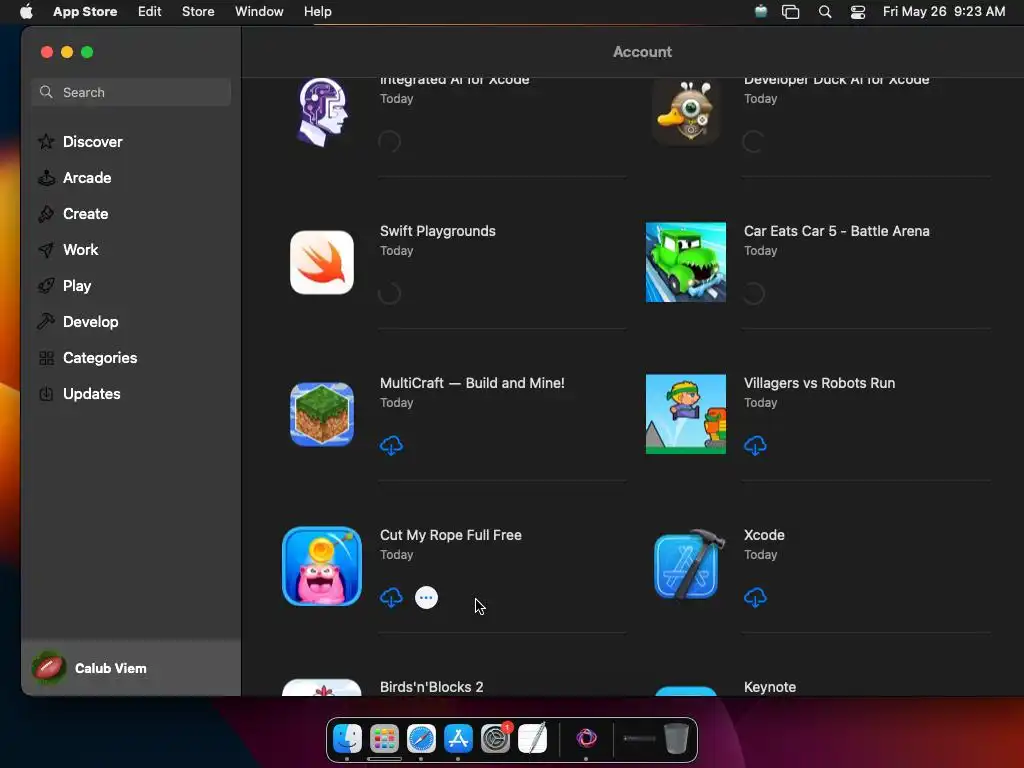Open the Villagers vs Robots Run title
1024x768 pixels.
[820, 383]
